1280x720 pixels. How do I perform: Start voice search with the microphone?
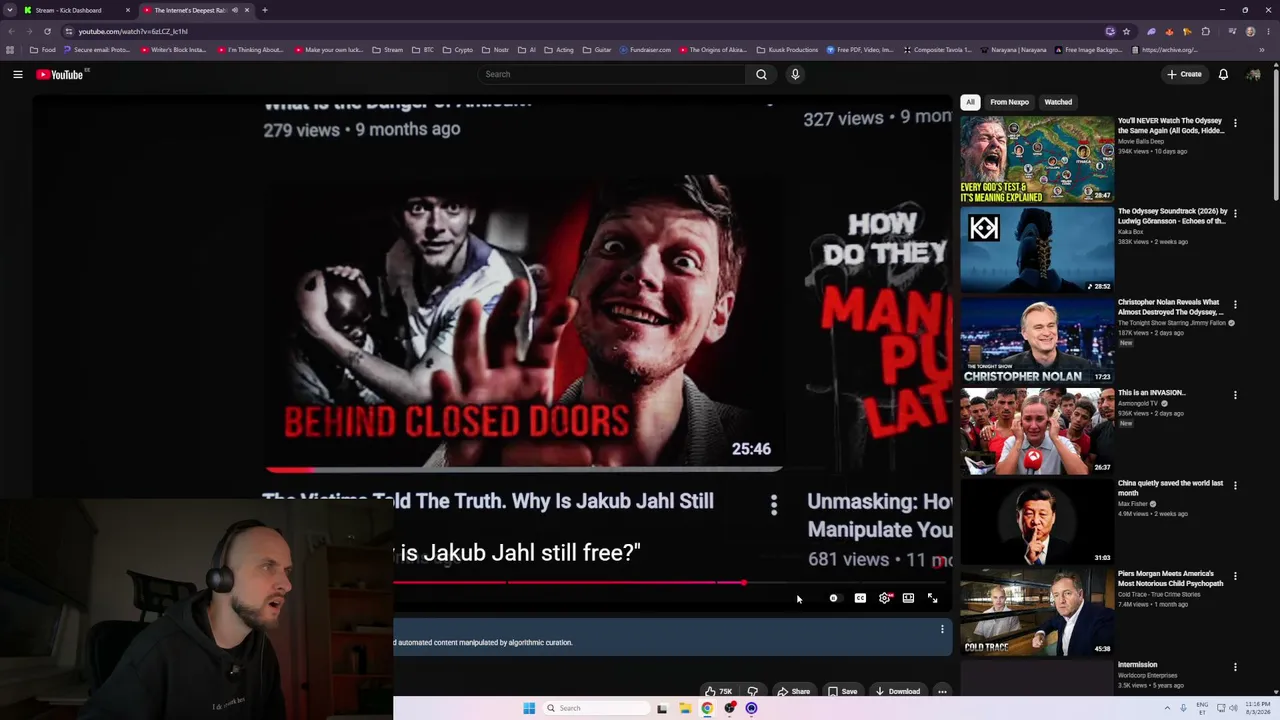pos(795,74)
